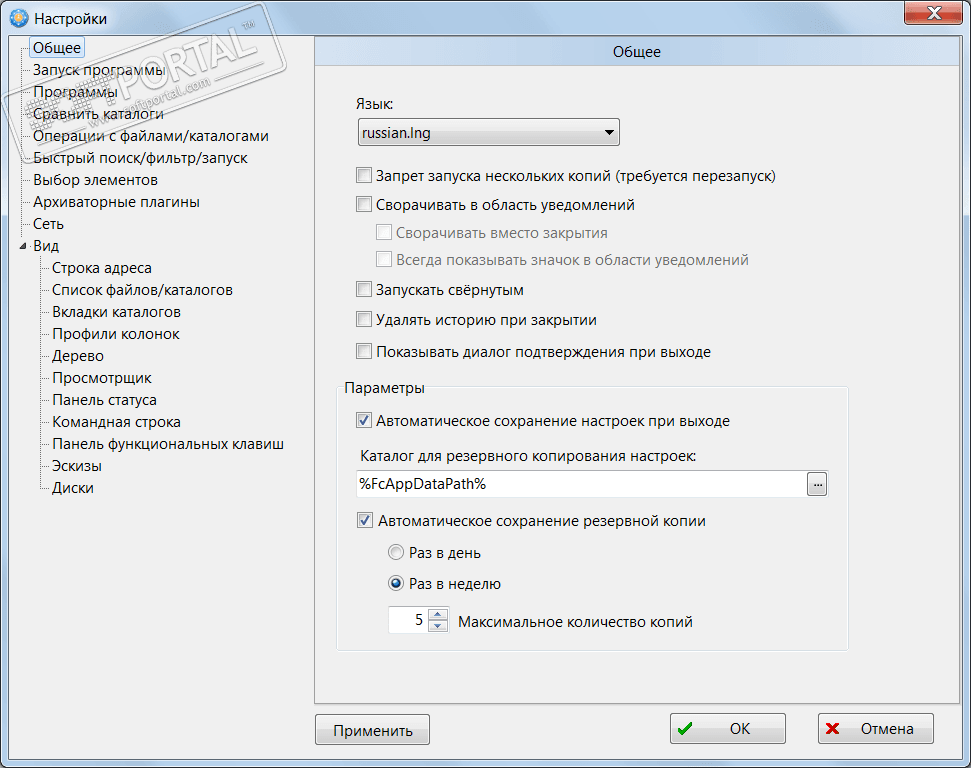The height and width of the screenshot is (768, 971).
Task: Open Строка адреса settings page
Action: coord(102,268)
